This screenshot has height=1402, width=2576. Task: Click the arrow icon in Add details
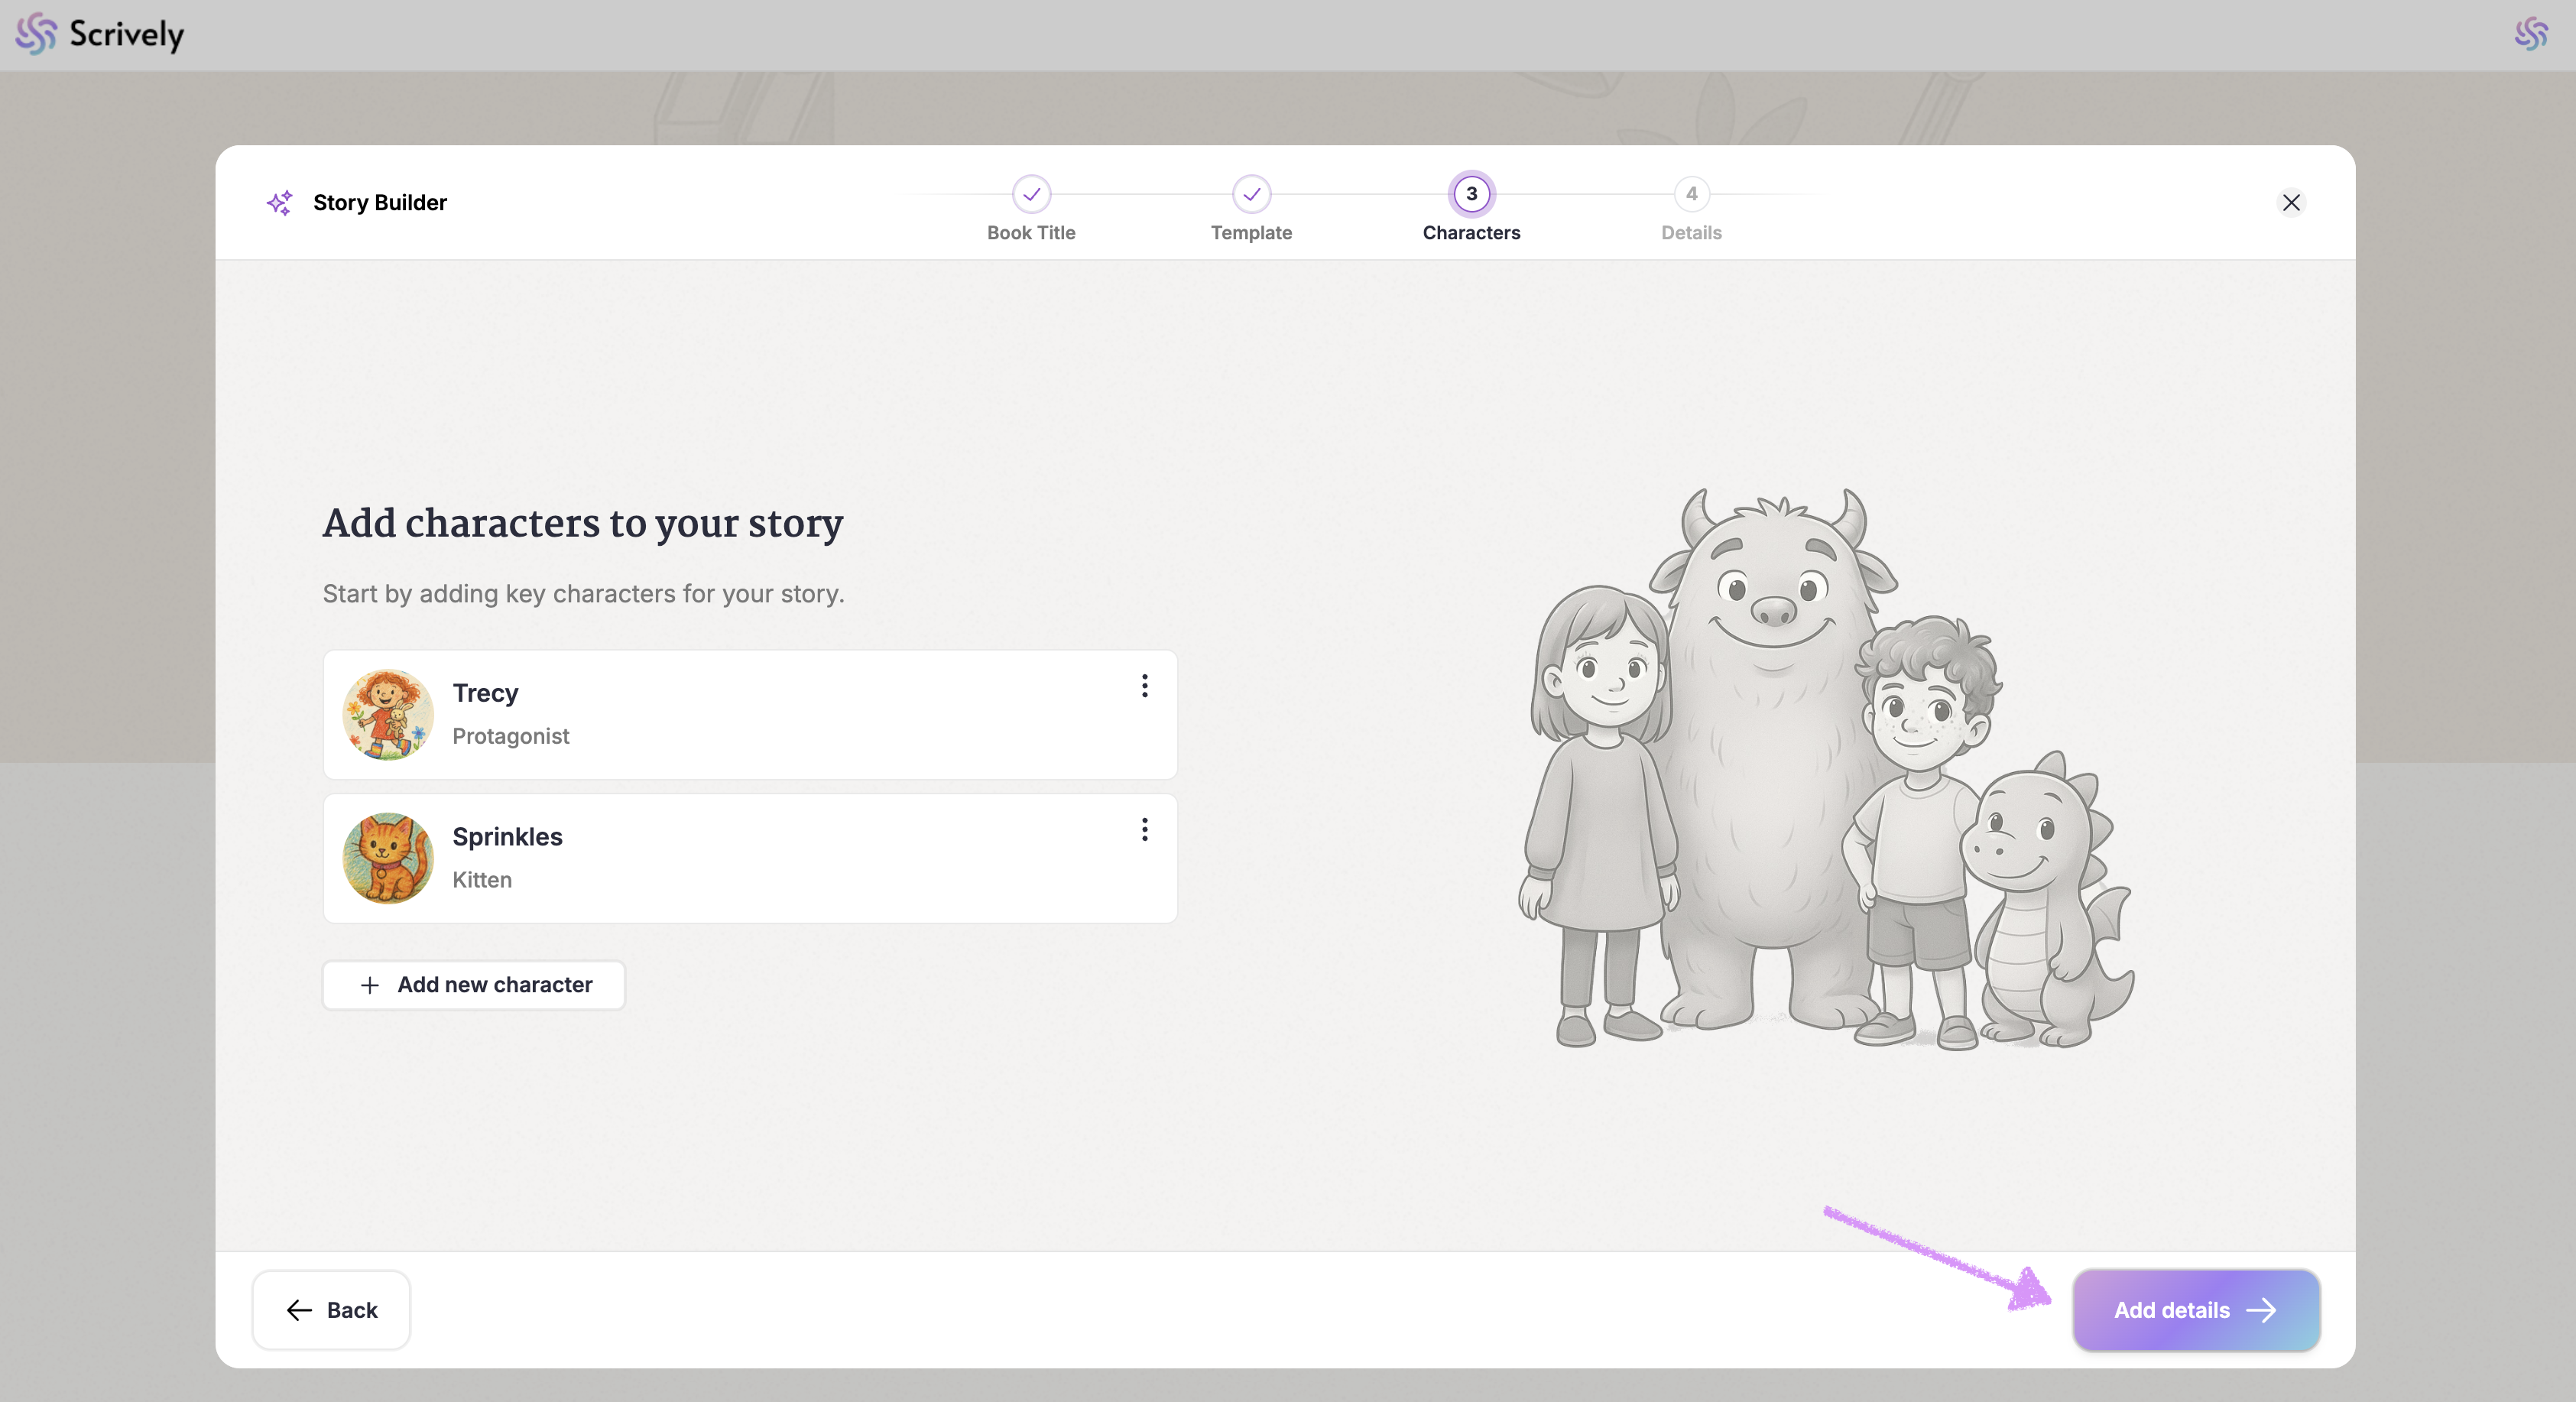tap(2261, 1310)
